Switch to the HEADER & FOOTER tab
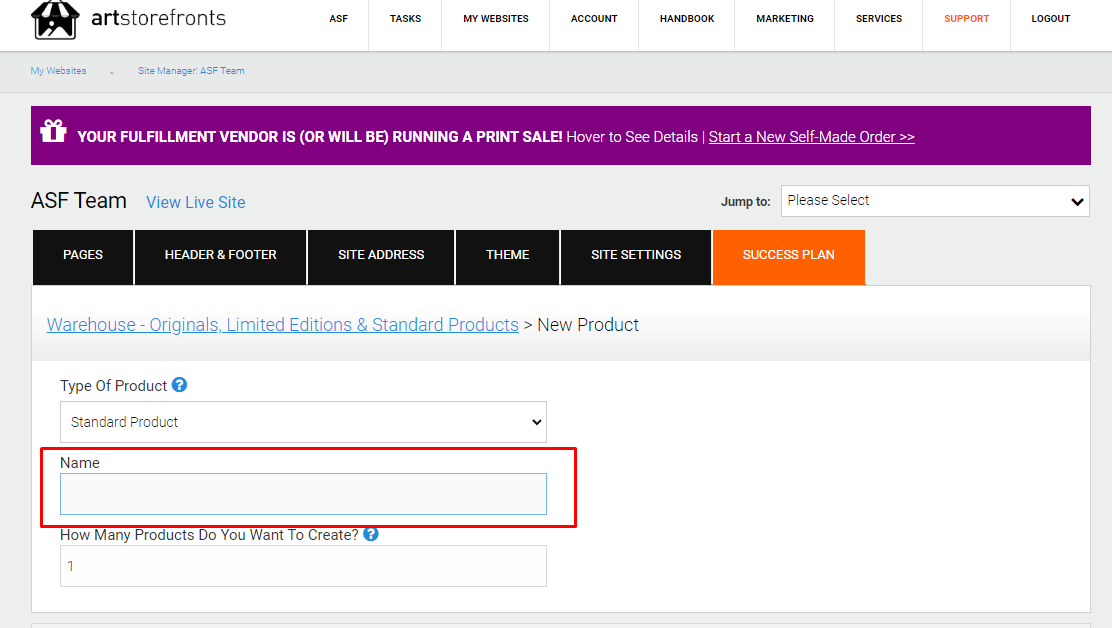This screenshot has width=1112, height=628. click(x=221, y=255)
